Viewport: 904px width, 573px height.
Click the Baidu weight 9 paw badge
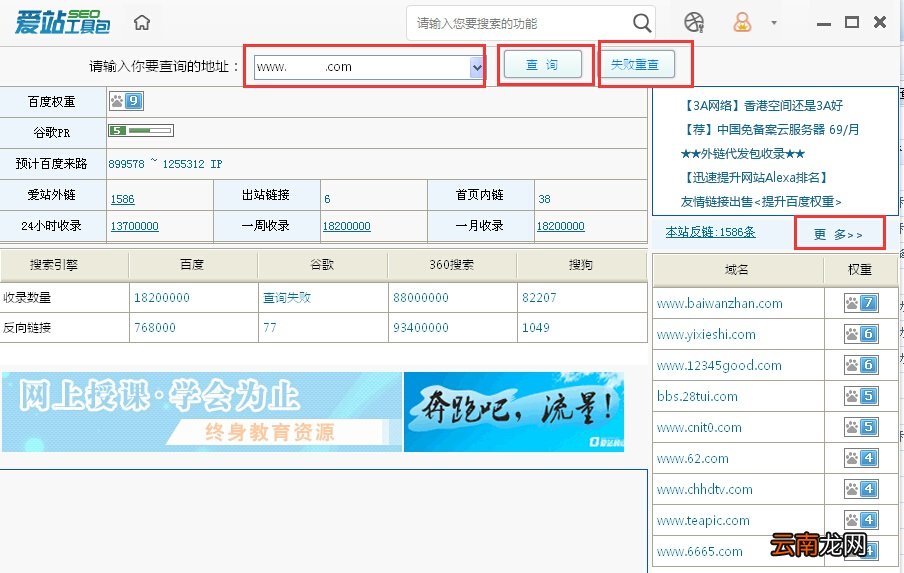point(126,101)
